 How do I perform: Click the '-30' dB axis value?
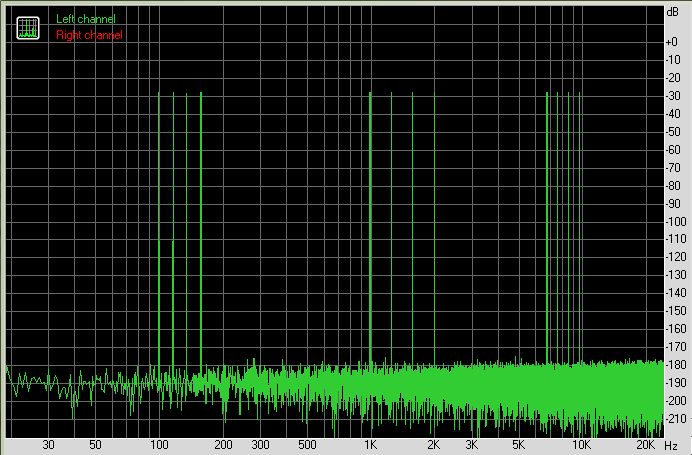click(x=673, y=96)
